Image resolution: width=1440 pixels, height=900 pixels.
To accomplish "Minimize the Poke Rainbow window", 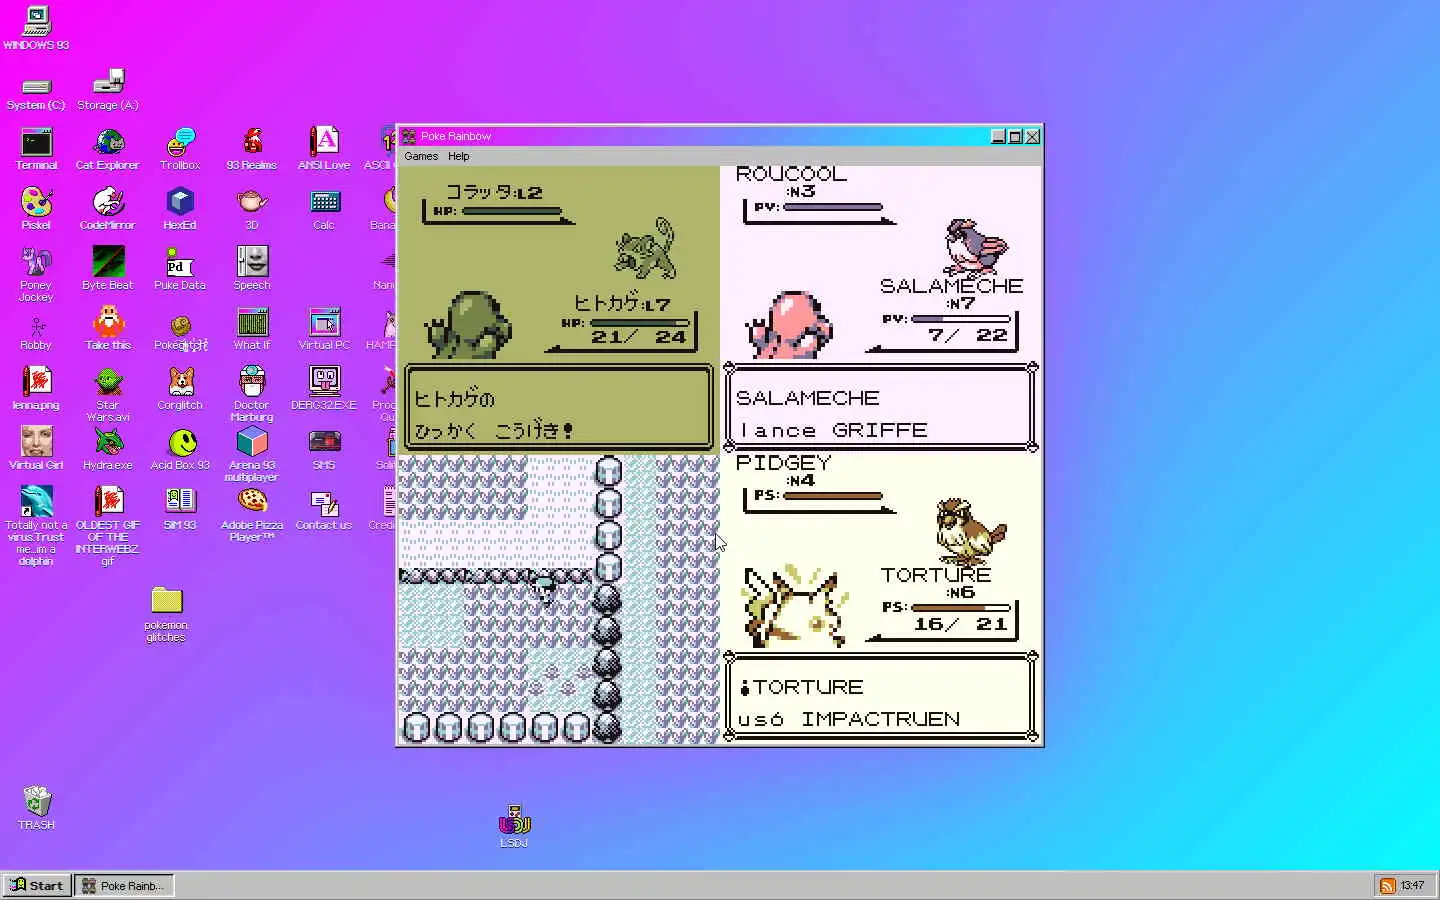I will click(998, 136).
